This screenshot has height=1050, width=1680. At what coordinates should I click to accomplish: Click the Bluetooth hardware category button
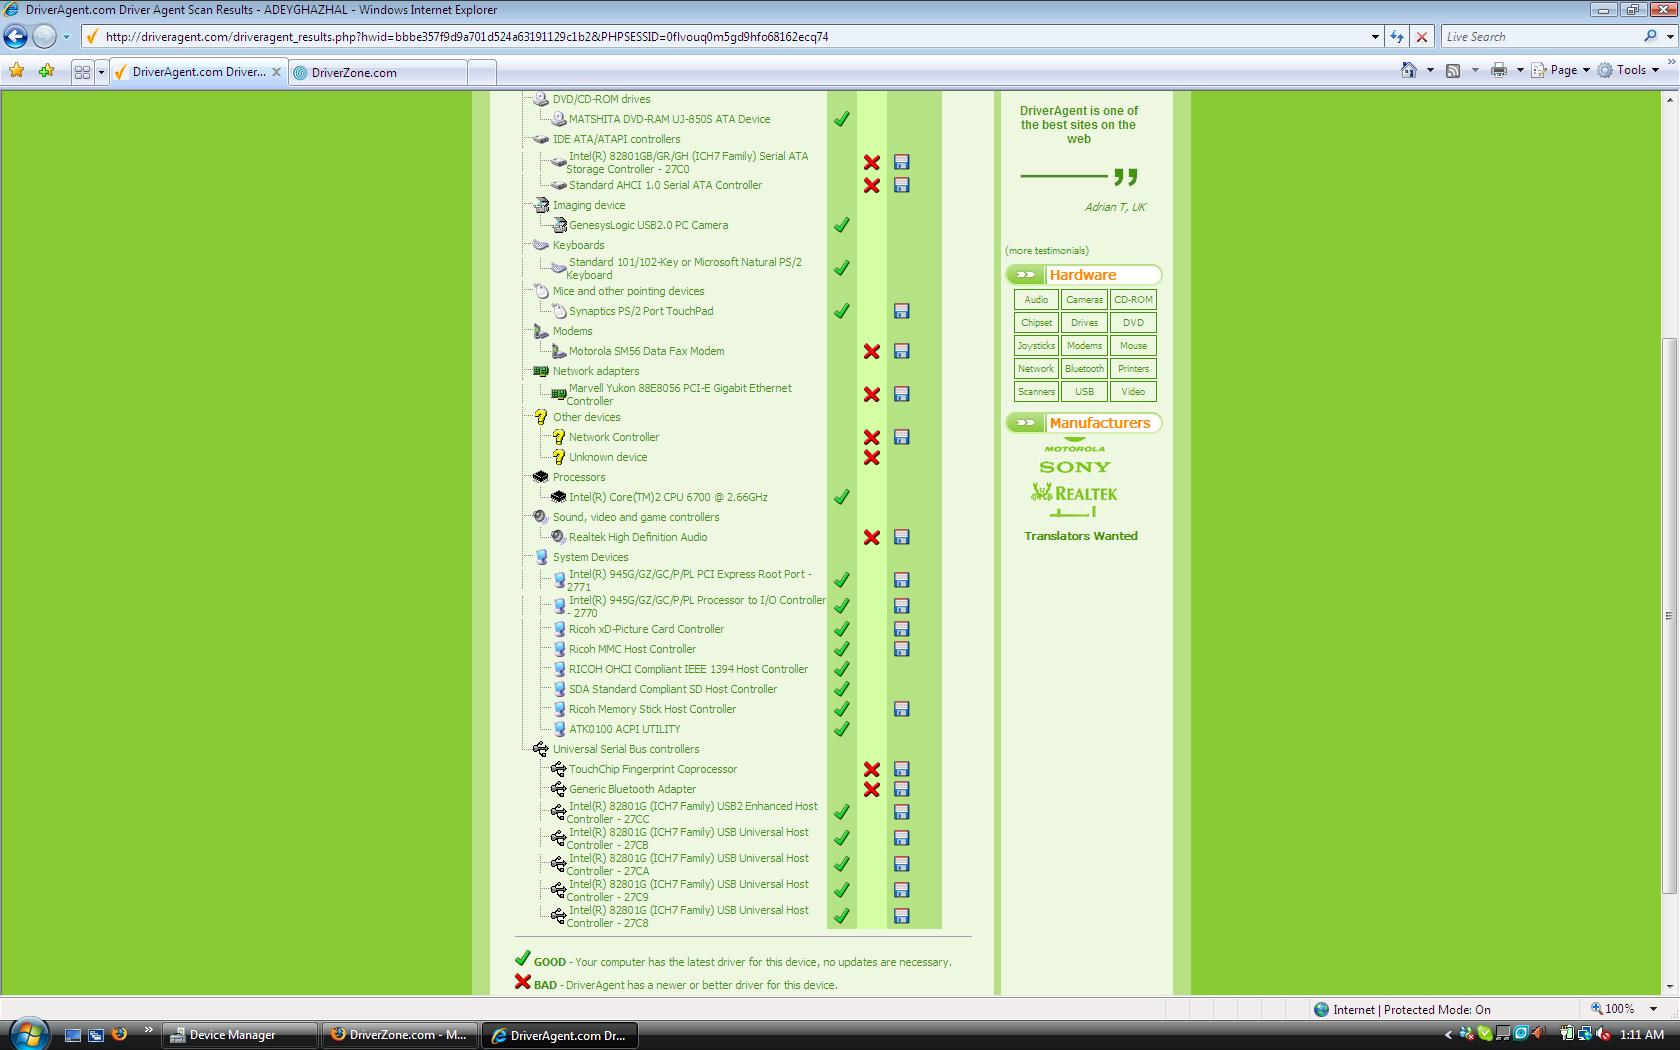[1084, 369]
